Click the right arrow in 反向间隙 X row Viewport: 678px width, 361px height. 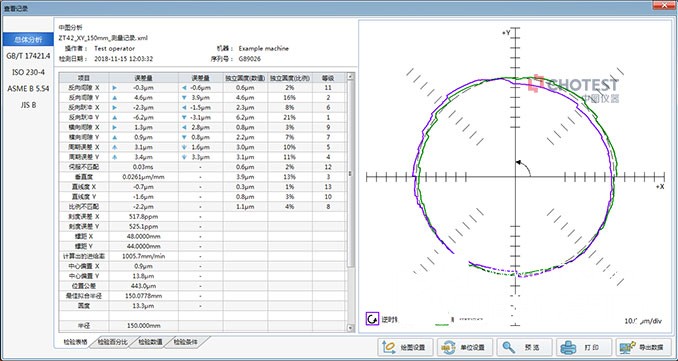tap(115, 88)
